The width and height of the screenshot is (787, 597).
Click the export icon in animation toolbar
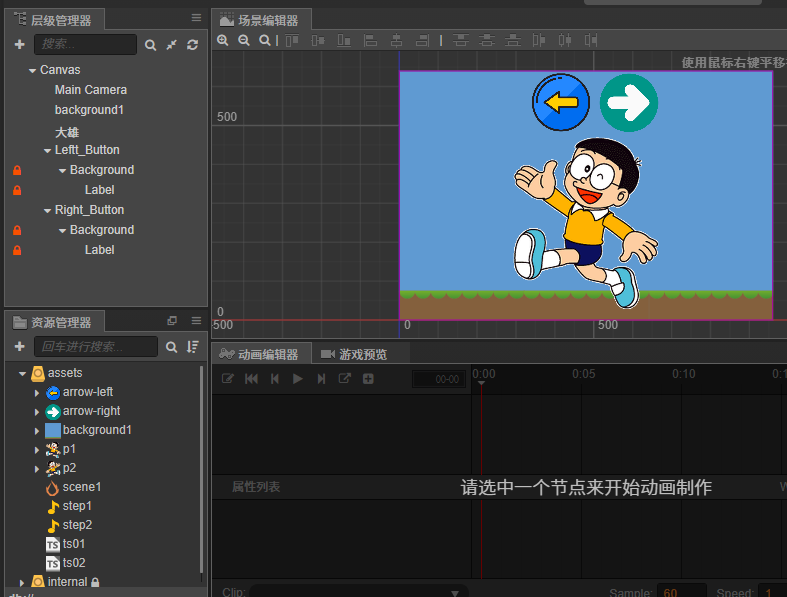[x=344, y=379]
